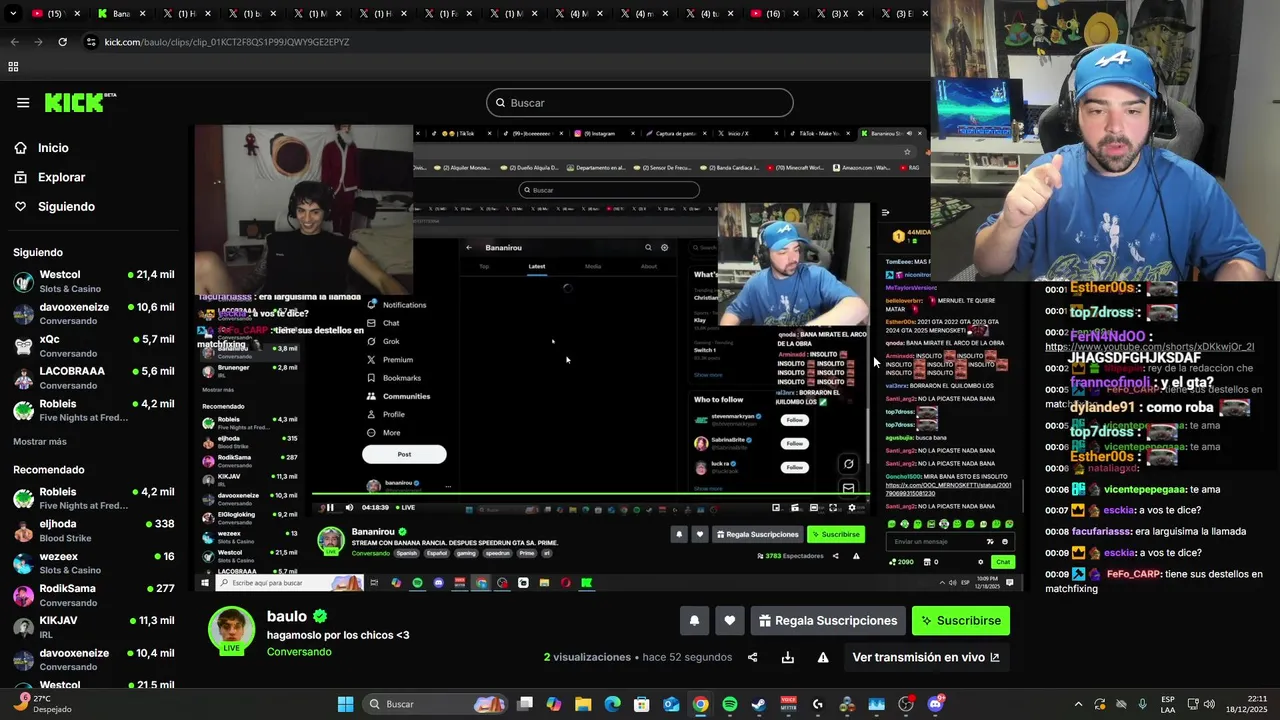Expand Mostrar más under Siguiendo

pos(40,441)
